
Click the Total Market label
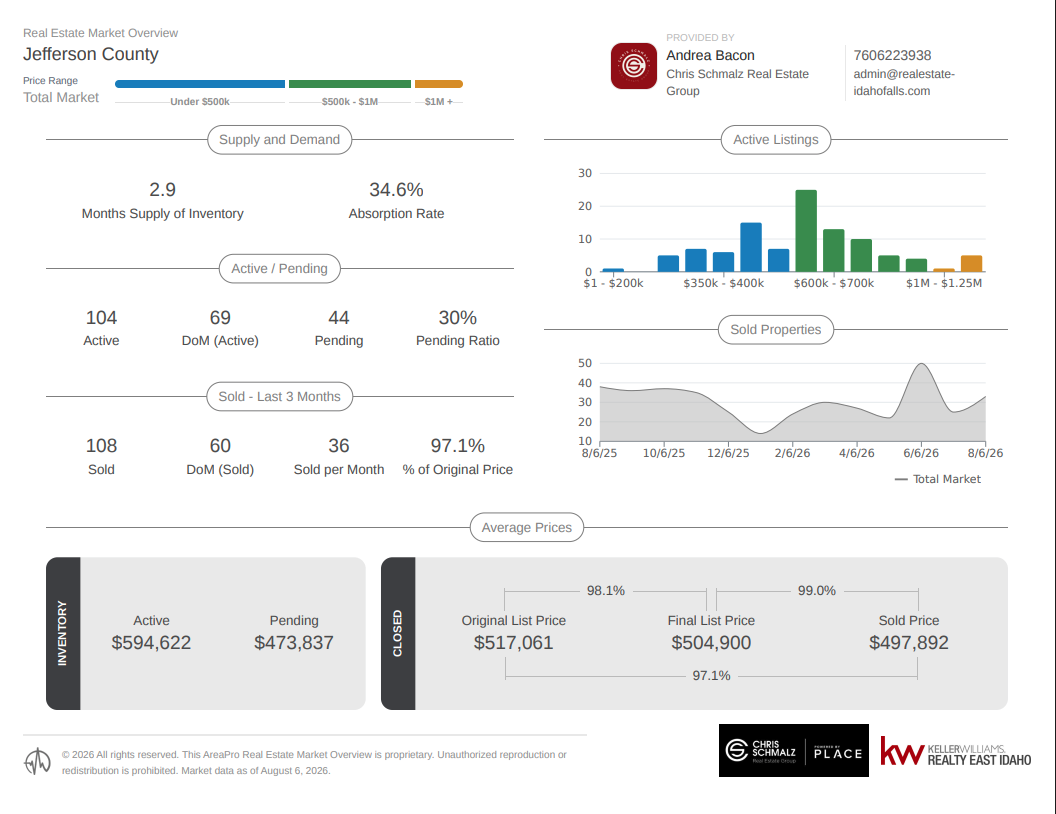(x=61, y=98)
